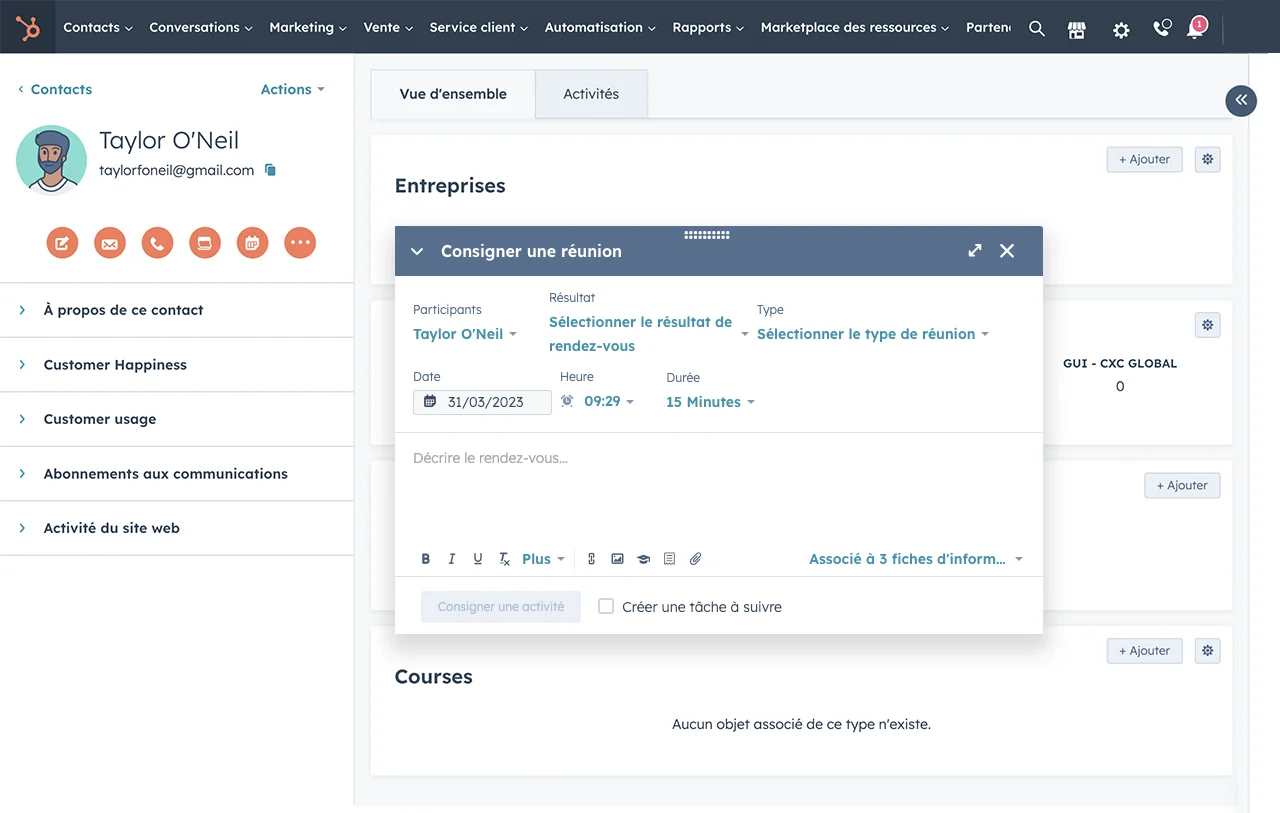The width and height of the screenshot is (1280, 813).
Task: Switch to the Activités tab
Action: pos(591,94)
